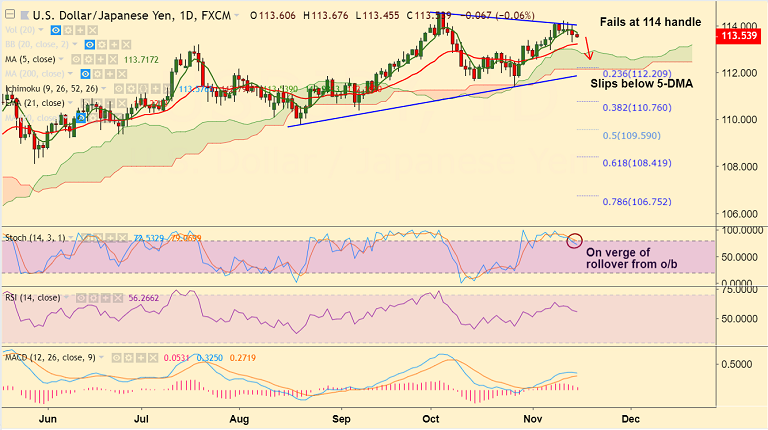The image size is (768, 430).
Task: Click the Oct label on the time axis
Action: pos(431,419)
